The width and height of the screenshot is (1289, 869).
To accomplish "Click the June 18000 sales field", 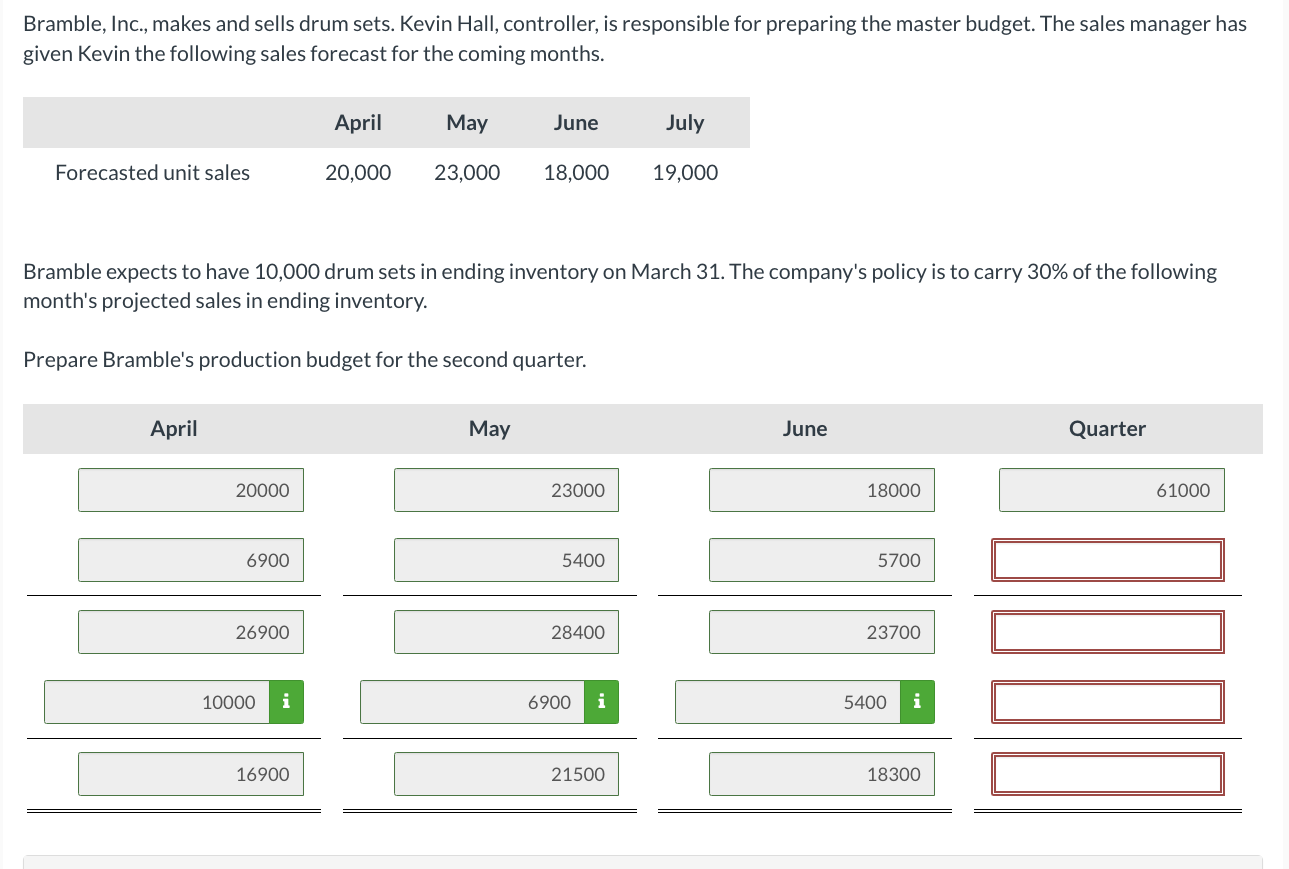I will point(822,490).
